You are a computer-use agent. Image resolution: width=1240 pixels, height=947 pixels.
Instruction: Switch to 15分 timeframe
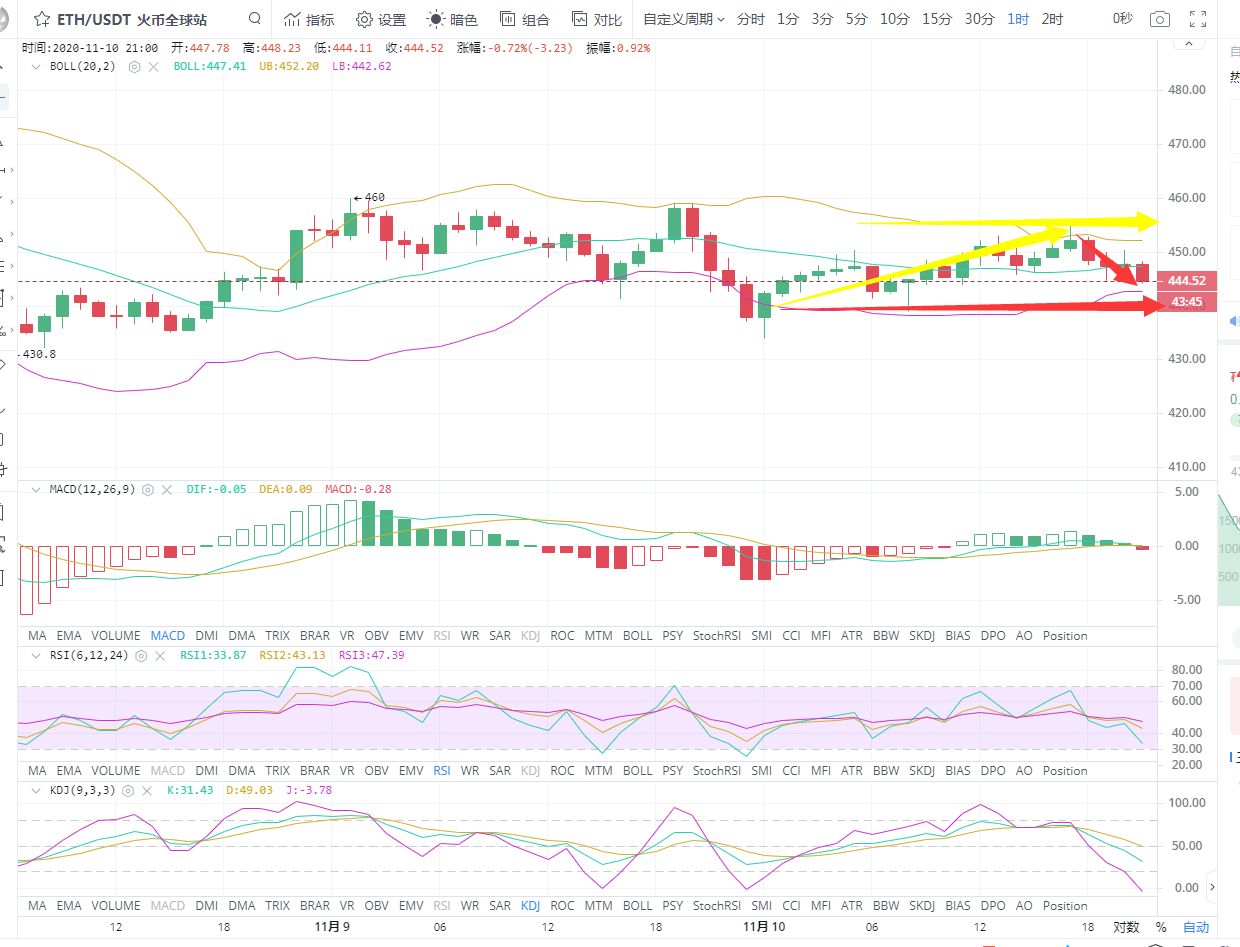936,19
